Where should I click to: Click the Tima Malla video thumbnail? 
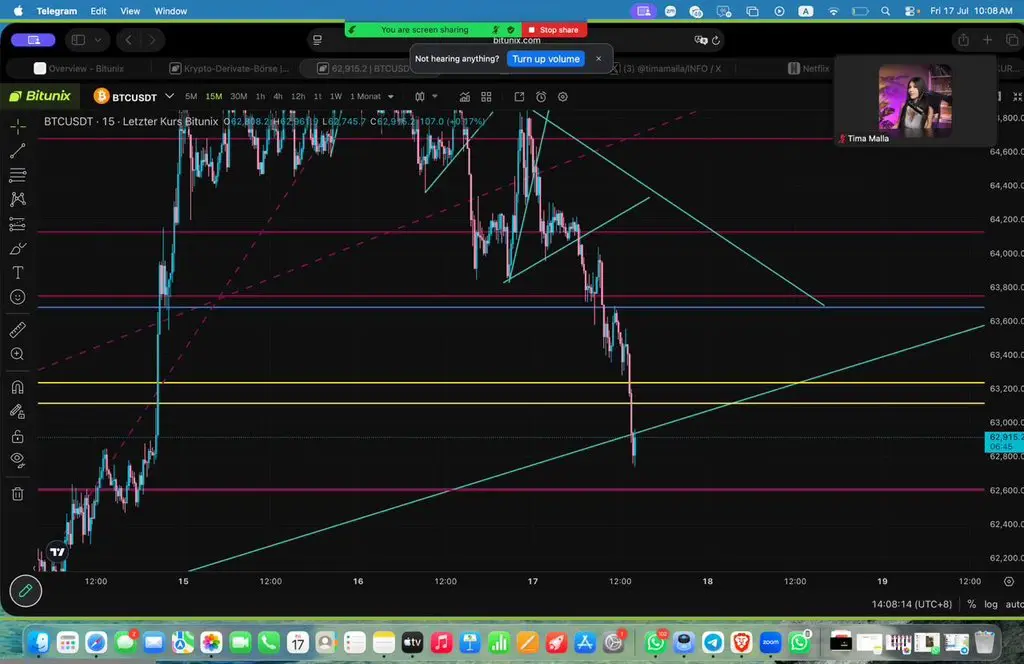(x=915, y=101)
